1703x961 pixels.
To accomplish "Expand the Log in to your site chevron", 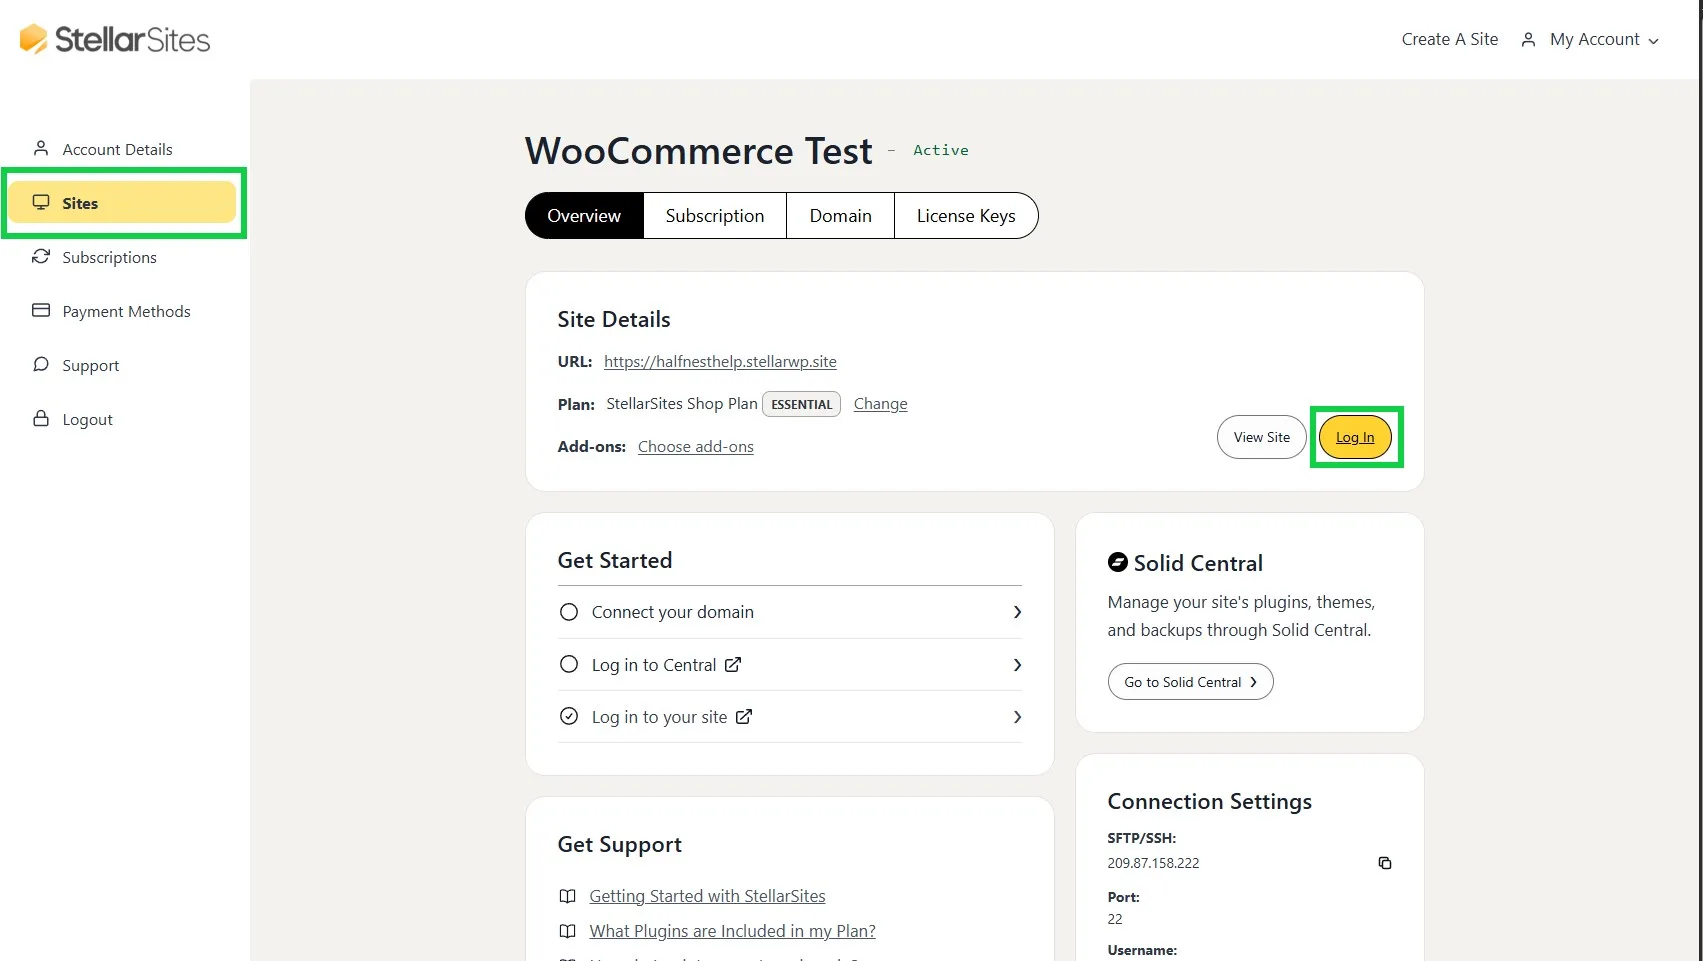I will pos(1017,716).
